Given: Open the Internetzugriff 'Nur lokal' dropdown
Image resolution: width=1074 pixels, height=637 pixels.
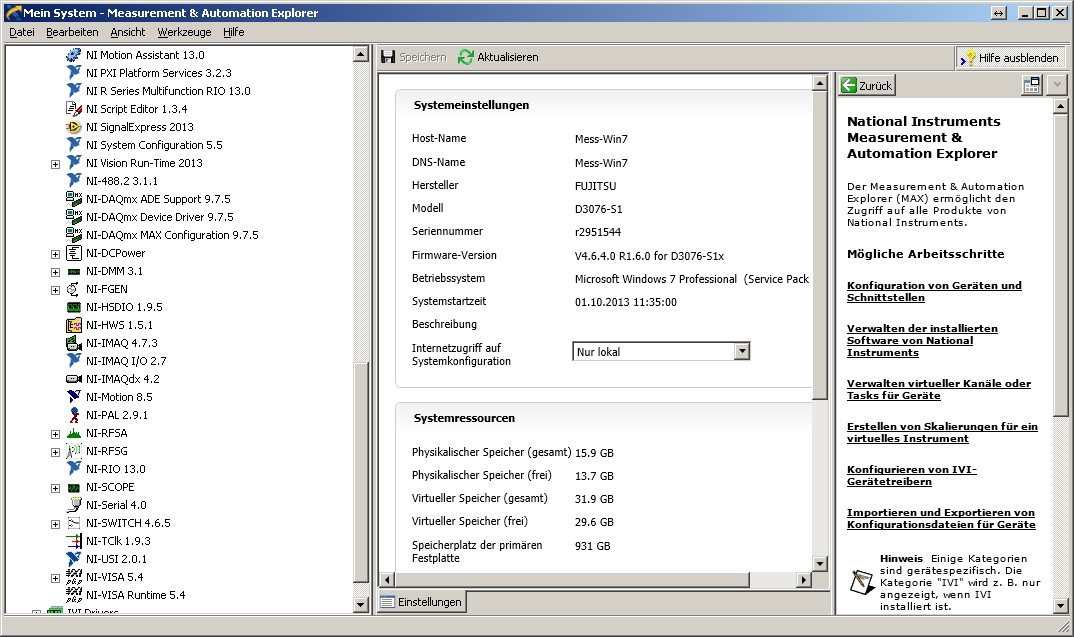Looking at the screenshot, I should tap(741, 351).
